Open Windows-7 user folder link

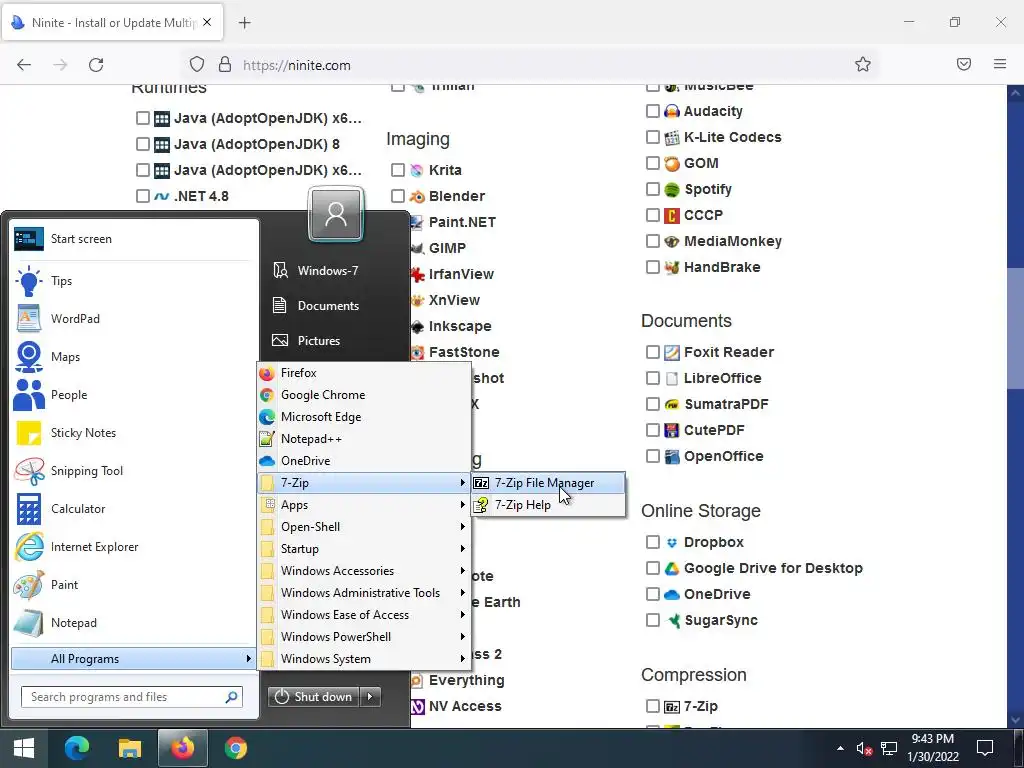tap(328, 270)
